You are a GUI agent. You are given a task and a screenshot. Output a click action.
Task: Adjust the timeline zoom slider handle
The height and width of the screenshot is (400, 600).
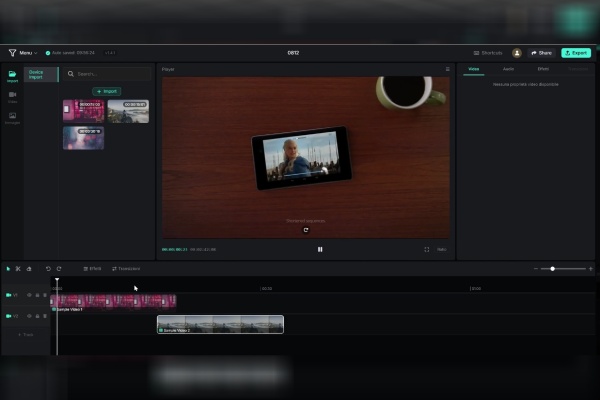(x=553, y=269)
